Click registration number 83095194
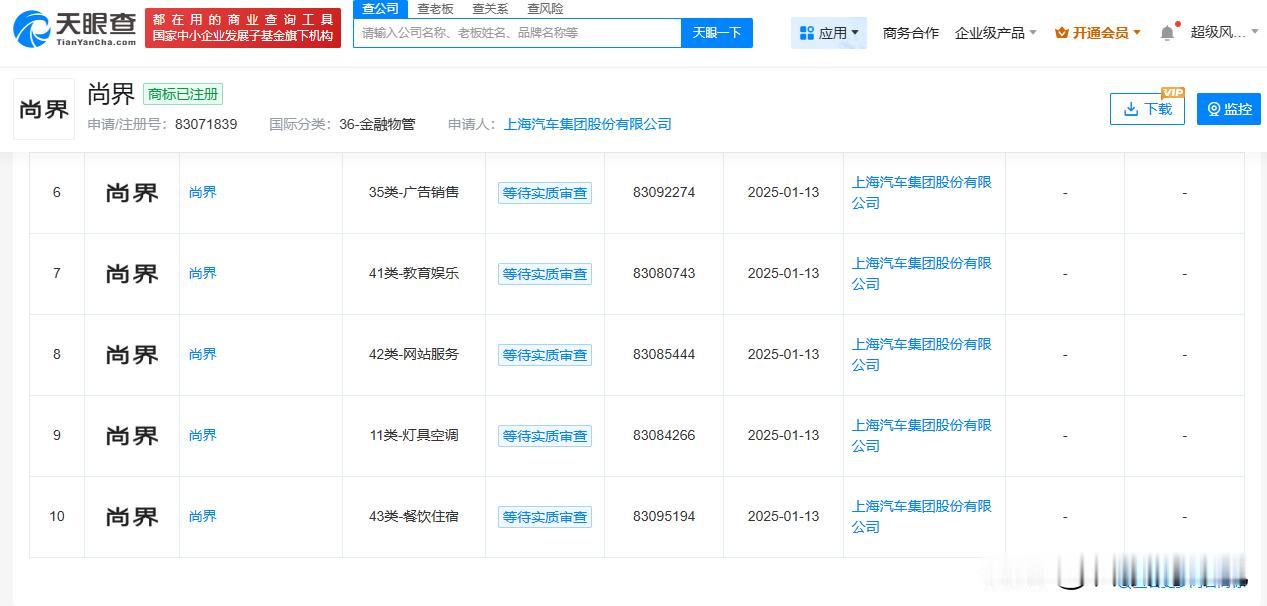The height and width of the screenshot is (606, 1267). (664, 516)
